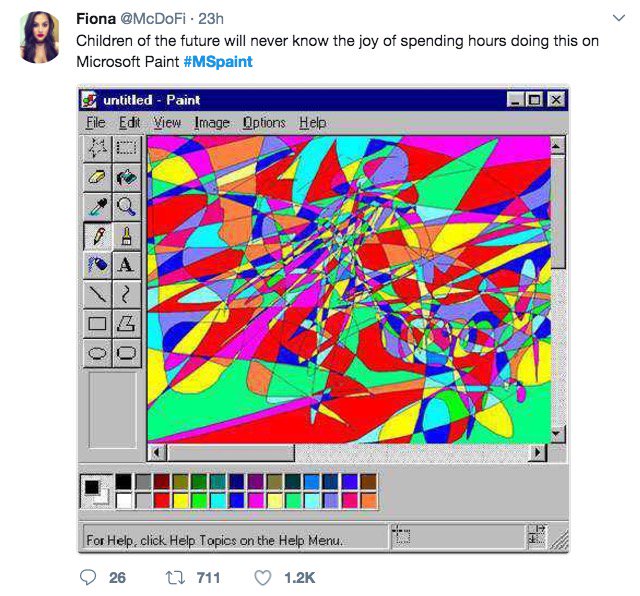
Task: Like the tweet with heart icon
Action: [x=262, y=578]
